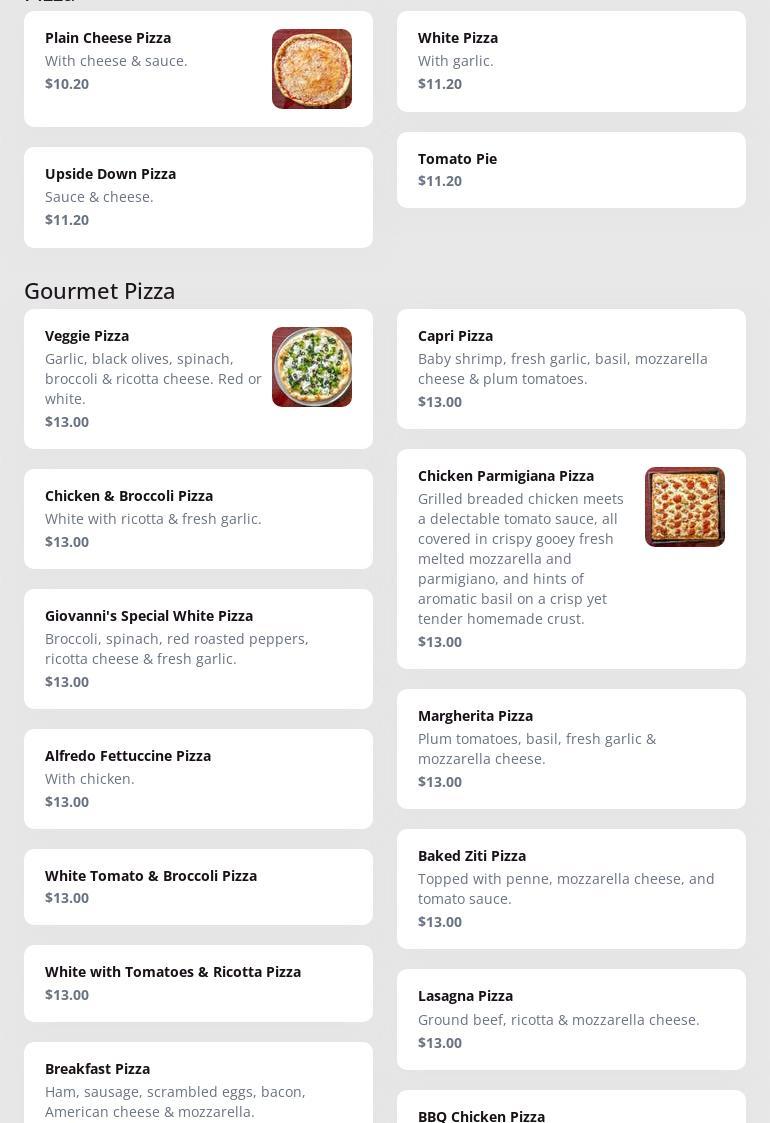This screenshot has width=770, height=1123.
Task: Click the Veggie Pizza title text
Action: (87, 336)
